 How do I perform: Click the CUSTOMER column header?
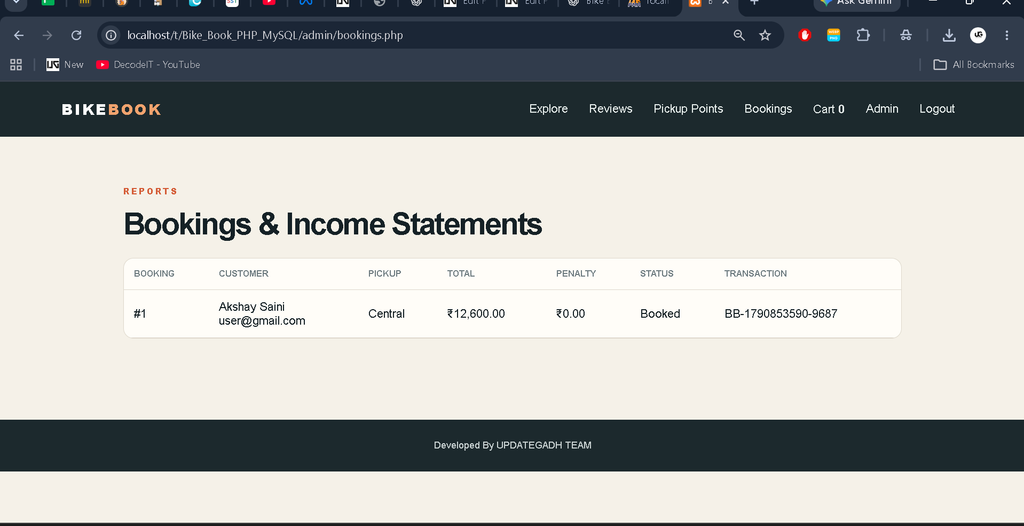(x=244, y=274)
